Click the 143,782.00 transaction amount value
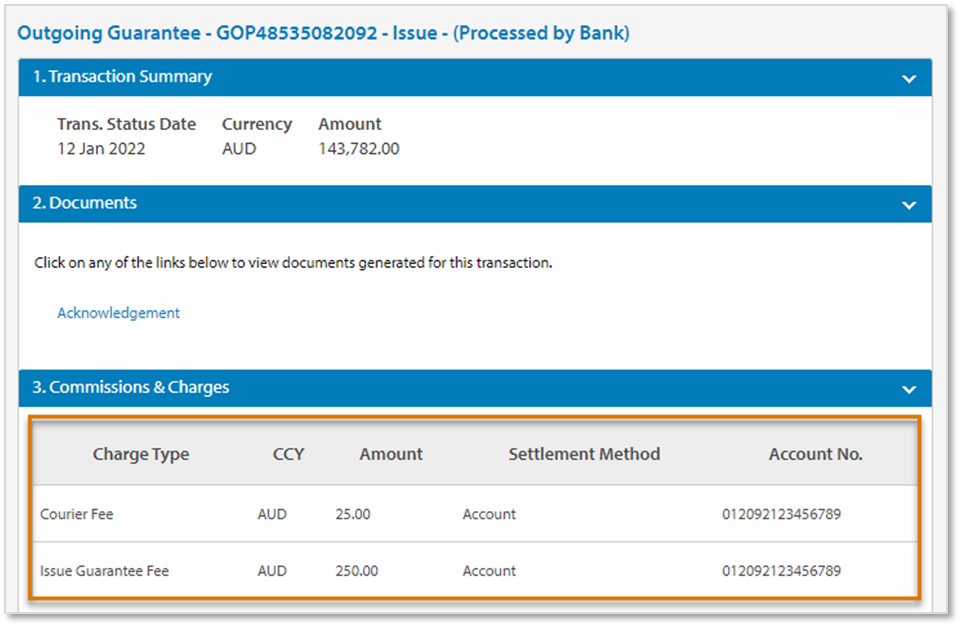 pyautogui.click(x=359, y=149)
